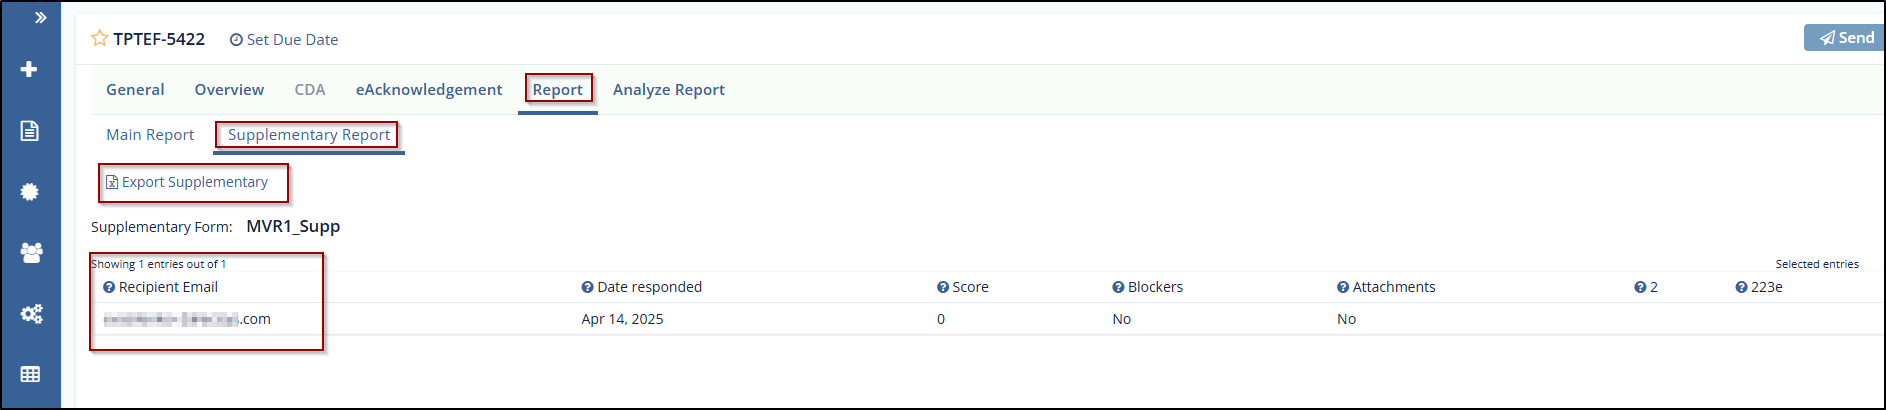Open the Overview tab
The width and height of the screenshot is (1886, 410).
click(x=229, y=90)
